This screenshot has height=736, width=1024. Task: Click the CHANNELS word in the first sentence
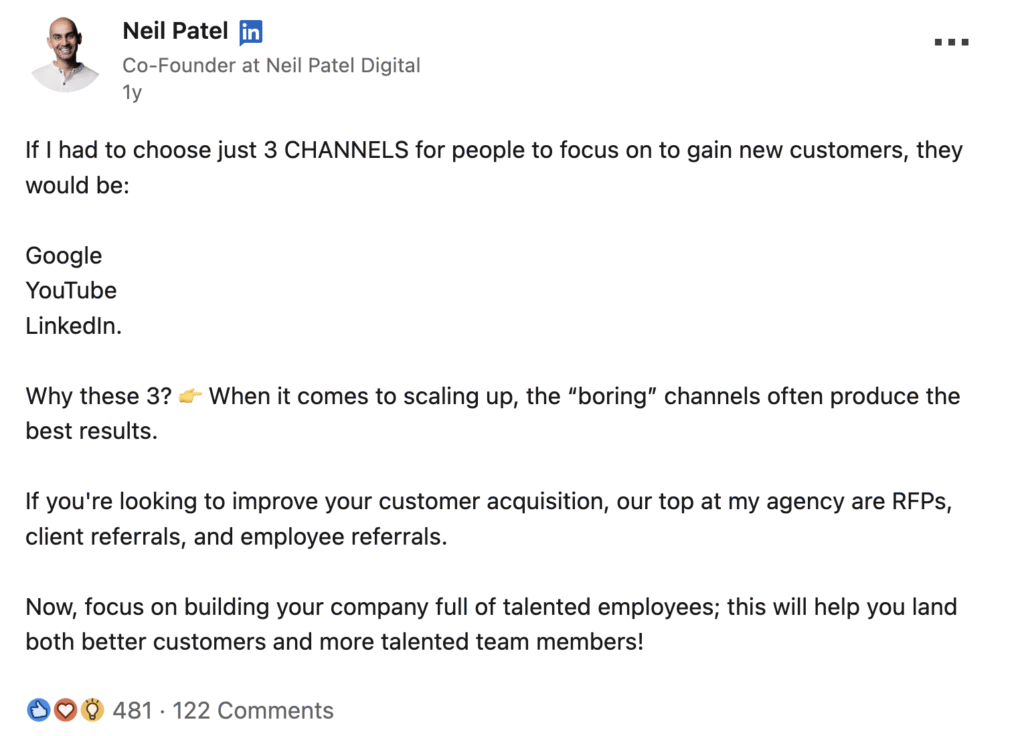click(346, 151)
